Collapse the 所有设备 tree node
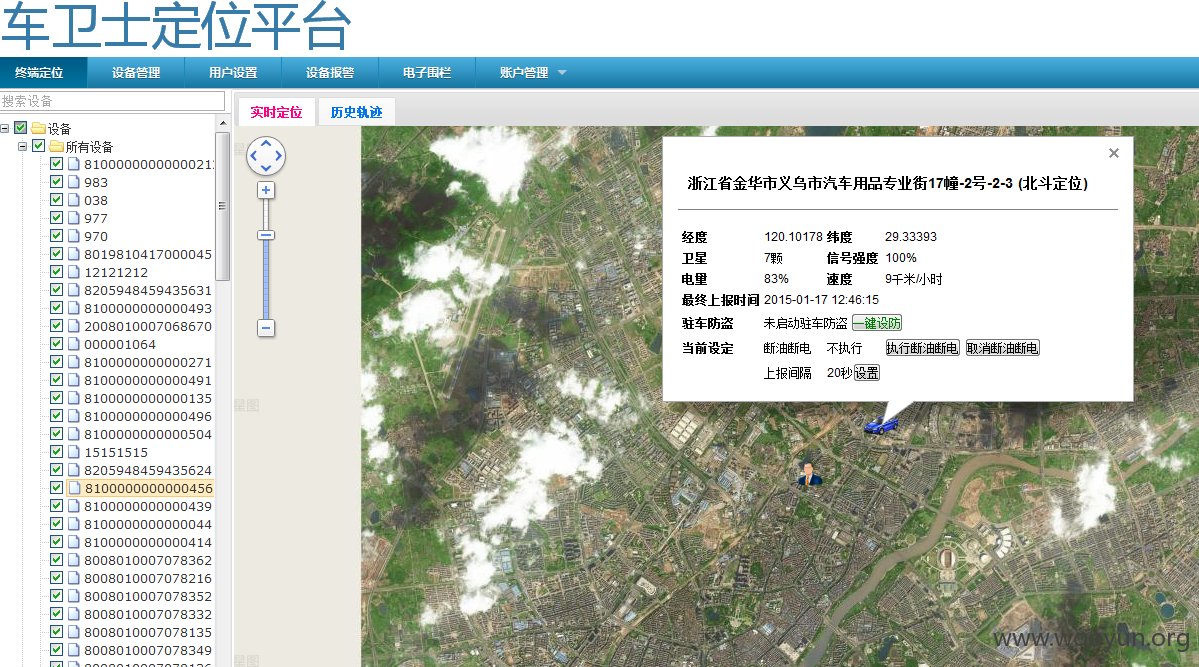 (22, 146)
